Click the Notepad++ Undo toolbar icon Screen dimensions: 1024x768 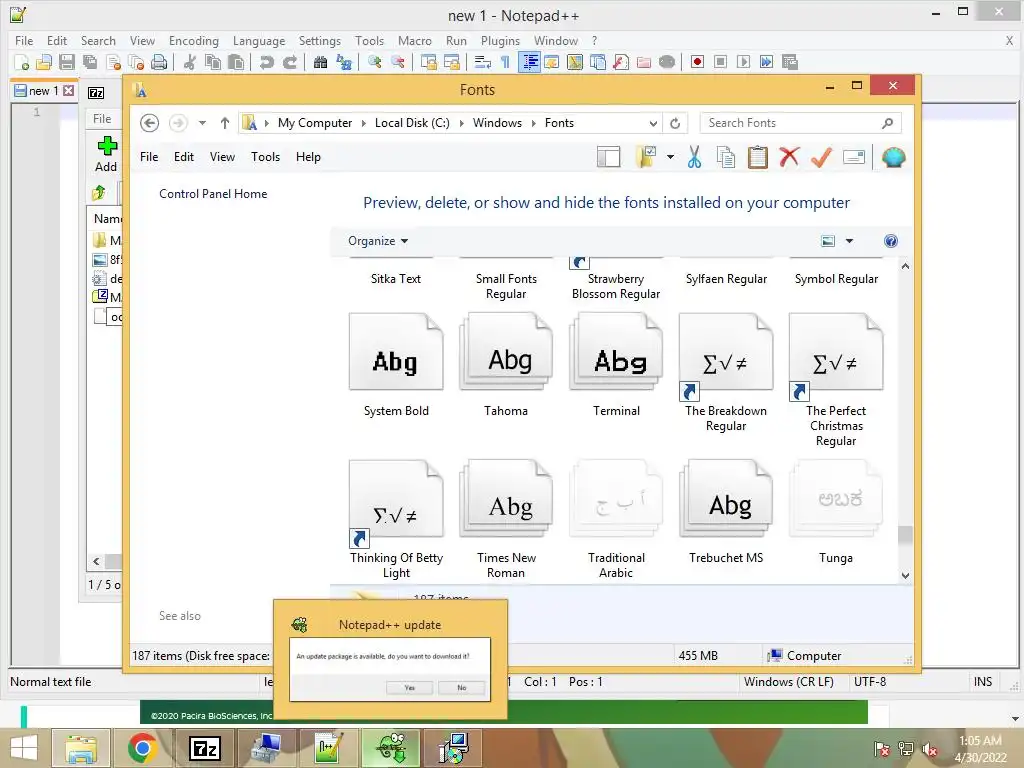[266, 62]
